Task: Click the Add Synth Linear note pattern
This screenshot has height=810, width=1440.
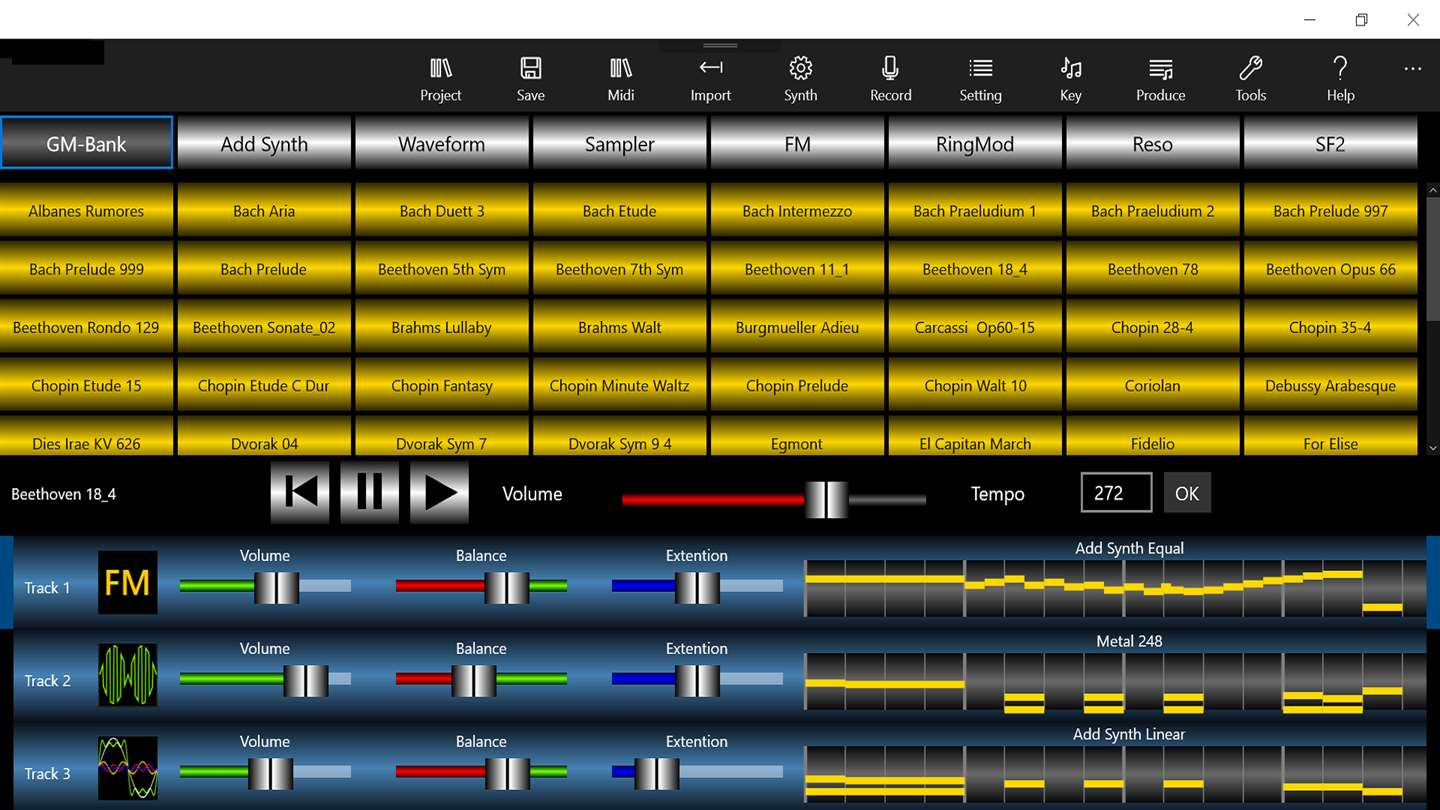Action: (x=1116, y=774)
